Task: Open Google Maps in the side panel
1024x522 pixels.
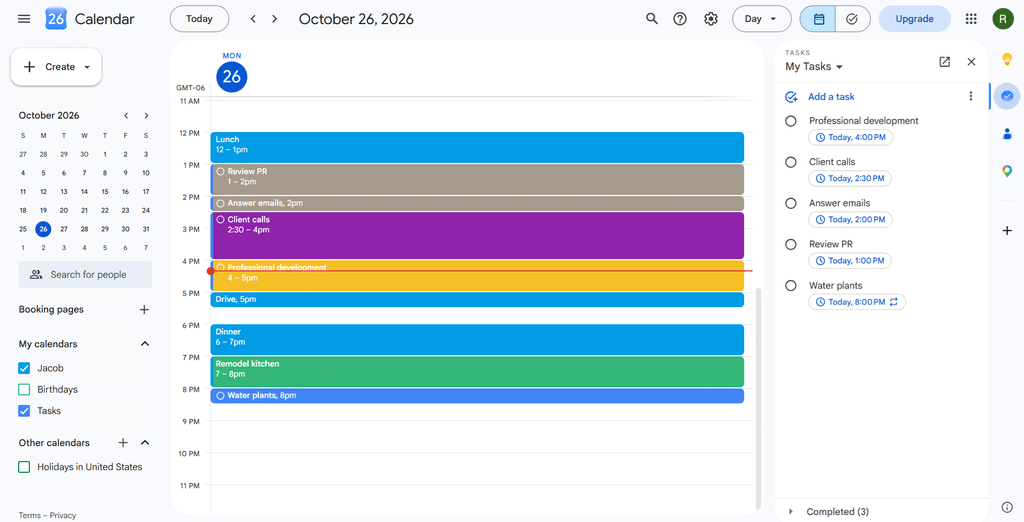Action: click(x=1007, y=171)
